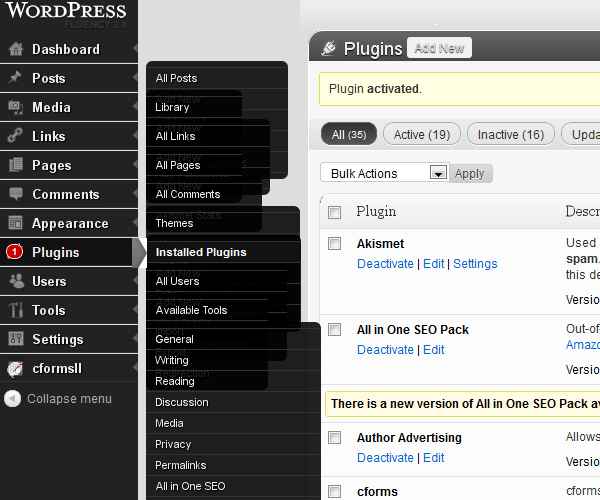Click the Appearance layout icon
The image size is (600, 500).
tap(16, 223)
